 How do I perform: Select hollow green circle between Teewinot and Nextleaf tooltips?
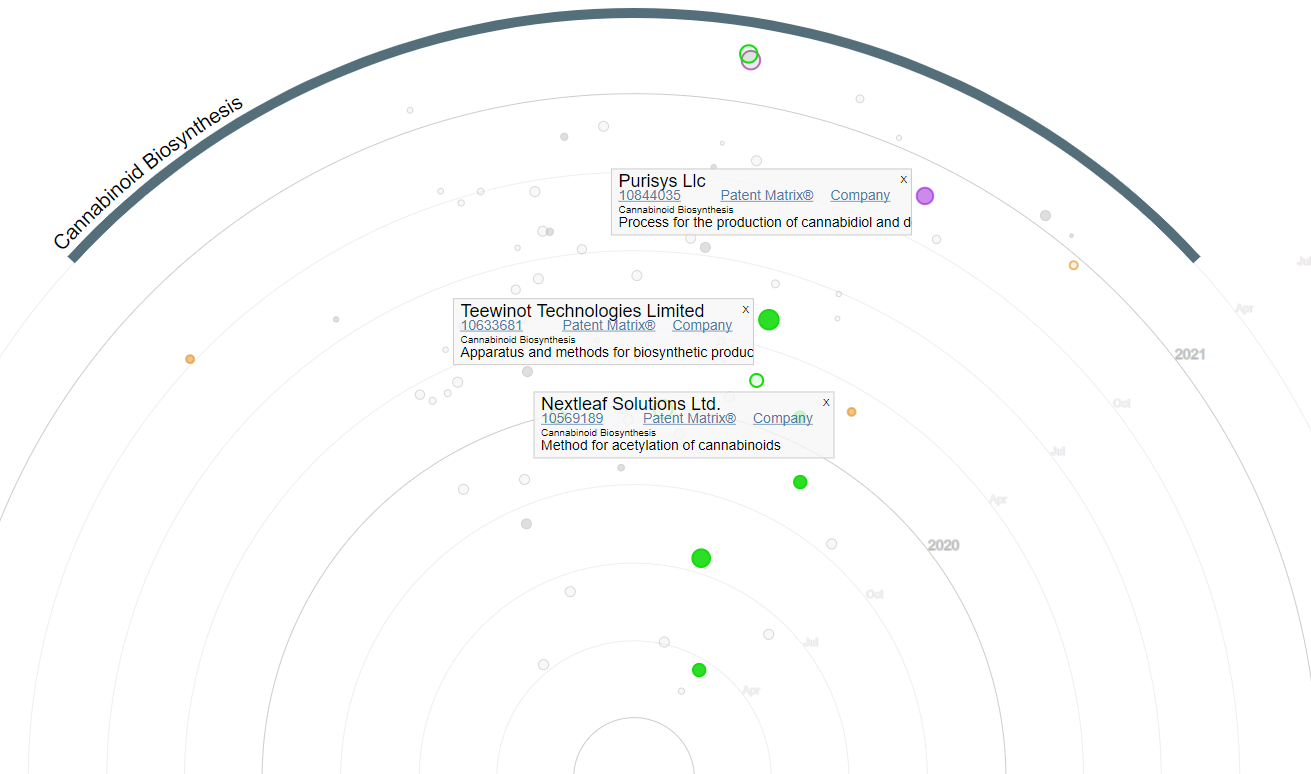pos(756,381)
